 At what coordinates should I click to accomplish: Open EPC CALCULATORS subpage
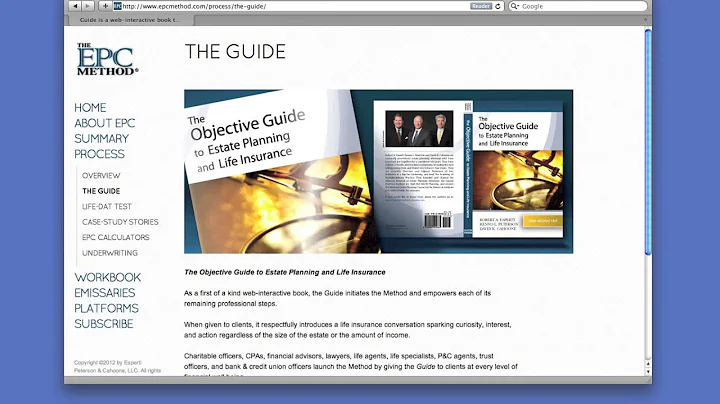point(116,237)
